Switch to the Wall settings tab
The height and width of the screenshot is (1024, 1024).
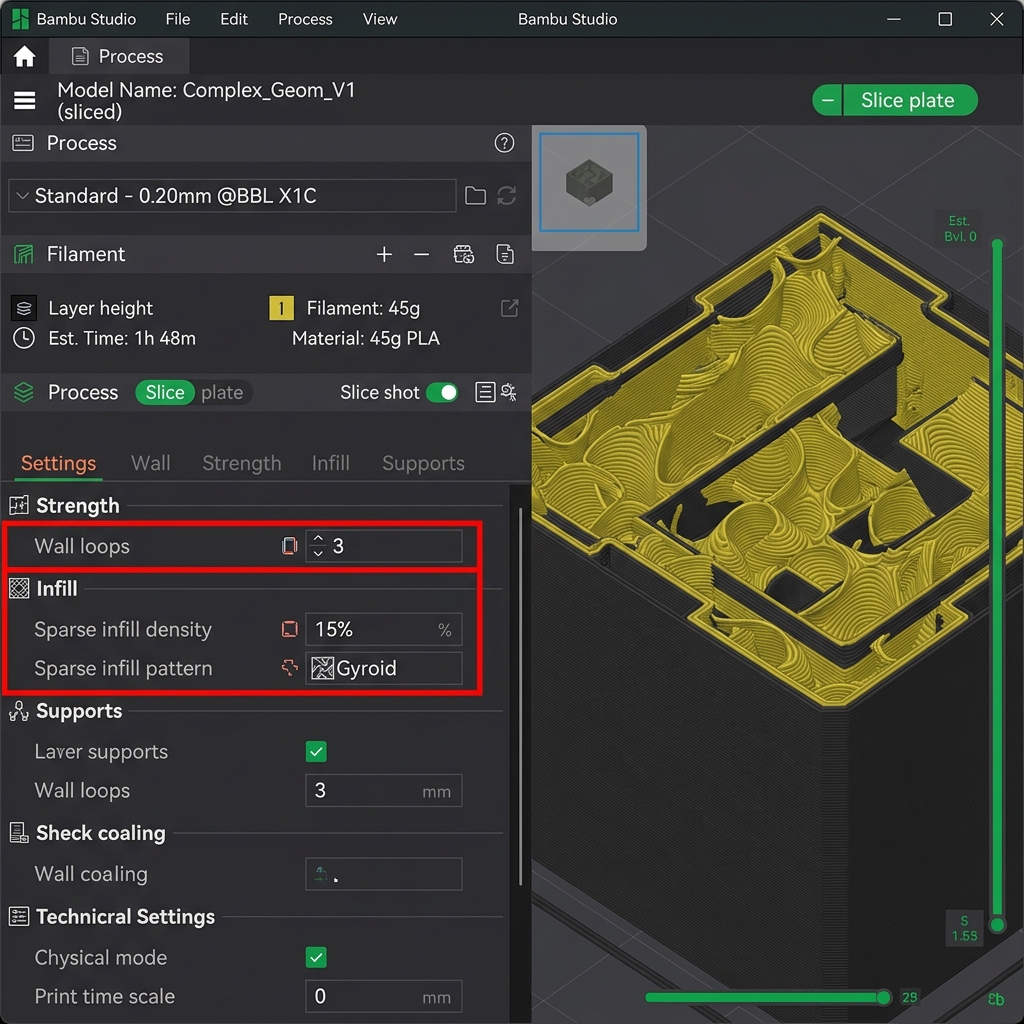(151, 463)
